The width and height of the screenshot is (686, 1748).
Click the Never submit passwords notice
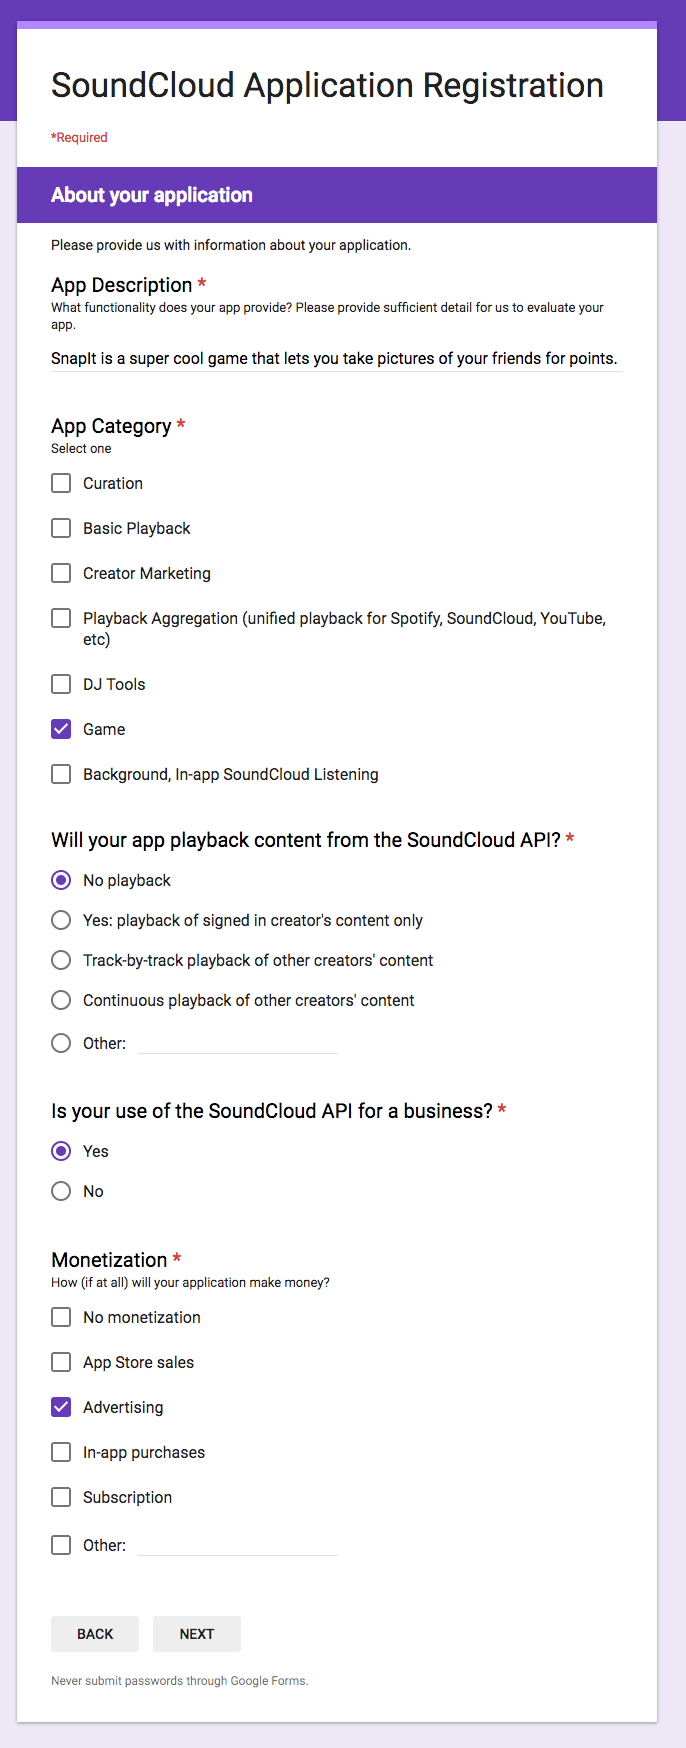pos(180,1681)
